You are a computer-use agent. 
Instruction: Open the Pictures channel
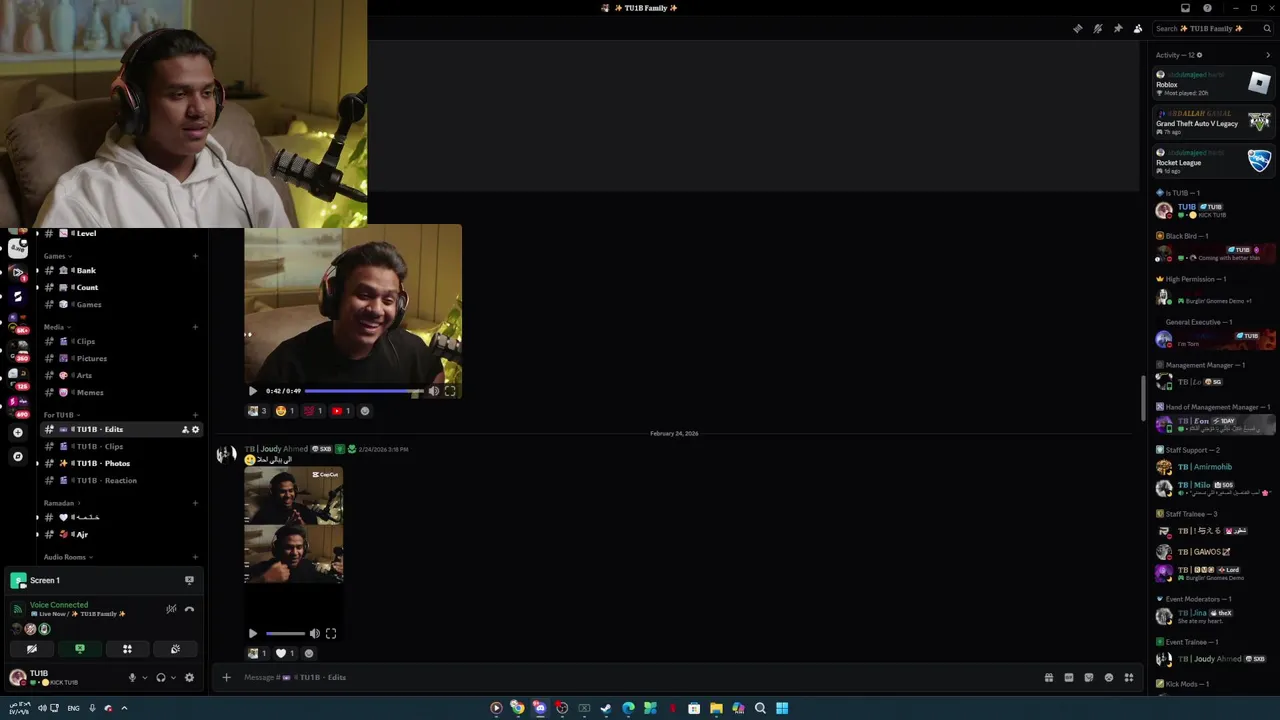[120, 358]
